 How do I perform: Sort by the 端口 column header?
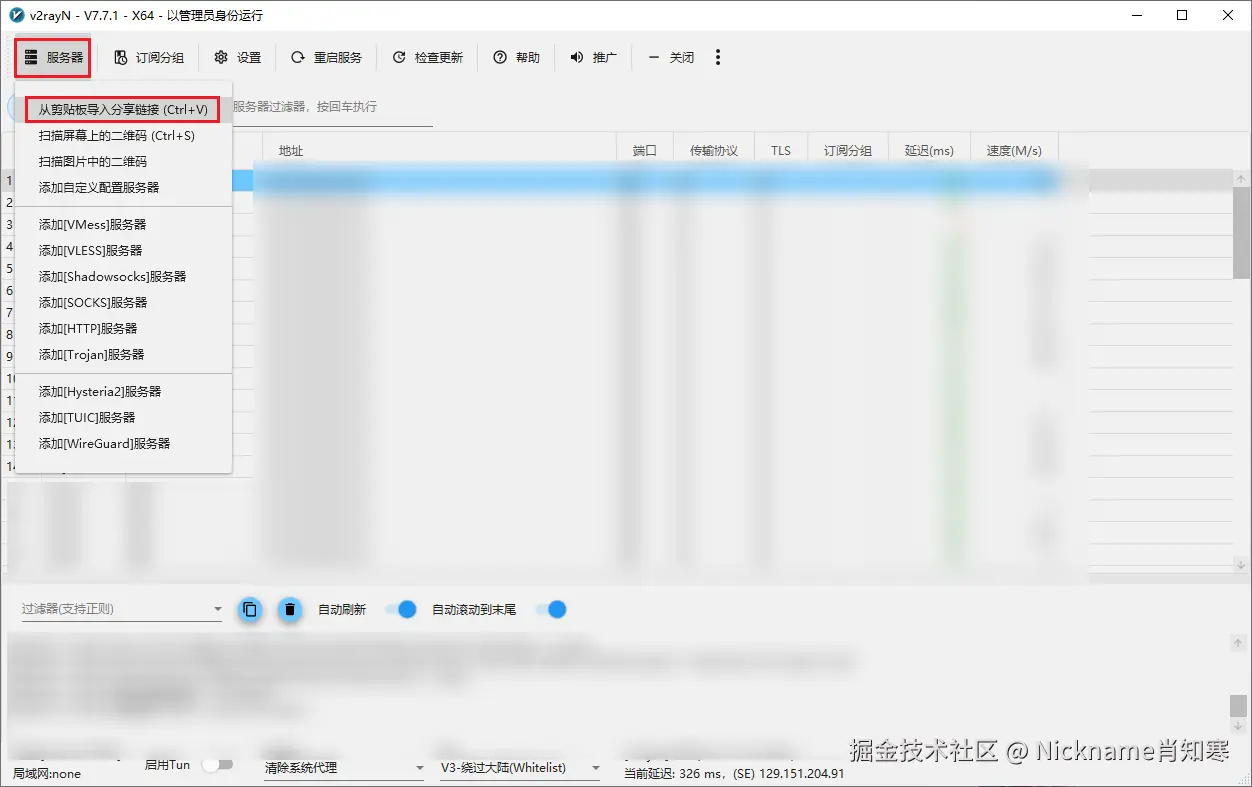(645, 151)
